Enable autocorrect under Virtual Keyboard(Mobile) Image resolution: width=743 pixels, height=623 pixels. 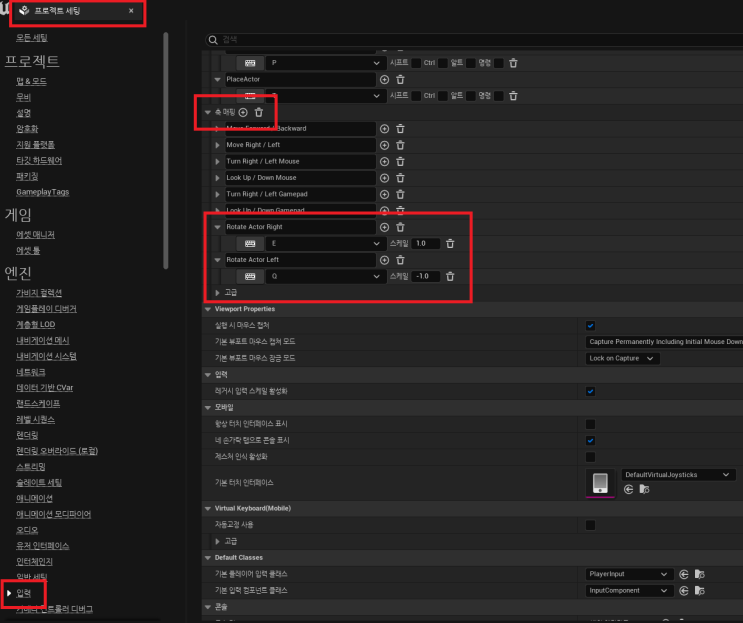[x=590, y=525]
